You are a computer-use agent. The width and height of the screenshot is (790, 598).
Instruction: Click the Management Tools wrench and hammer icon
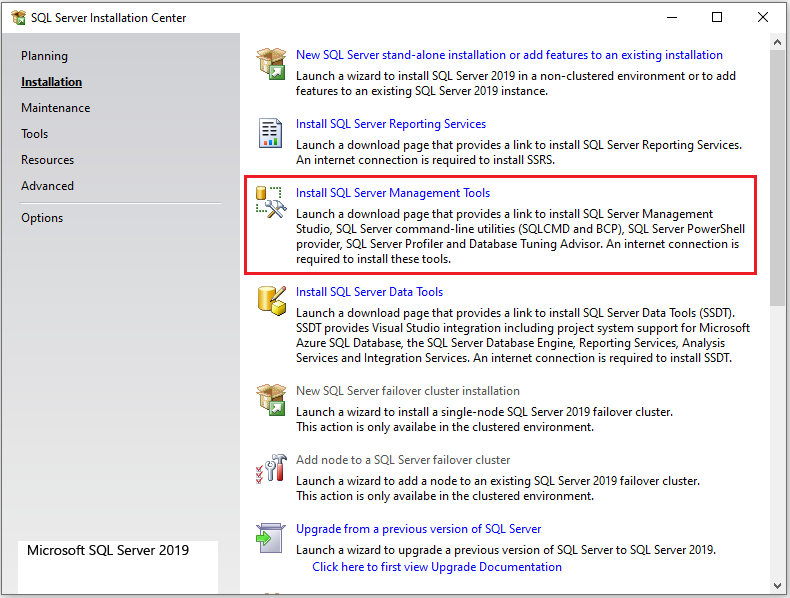[x=271, y=201]
